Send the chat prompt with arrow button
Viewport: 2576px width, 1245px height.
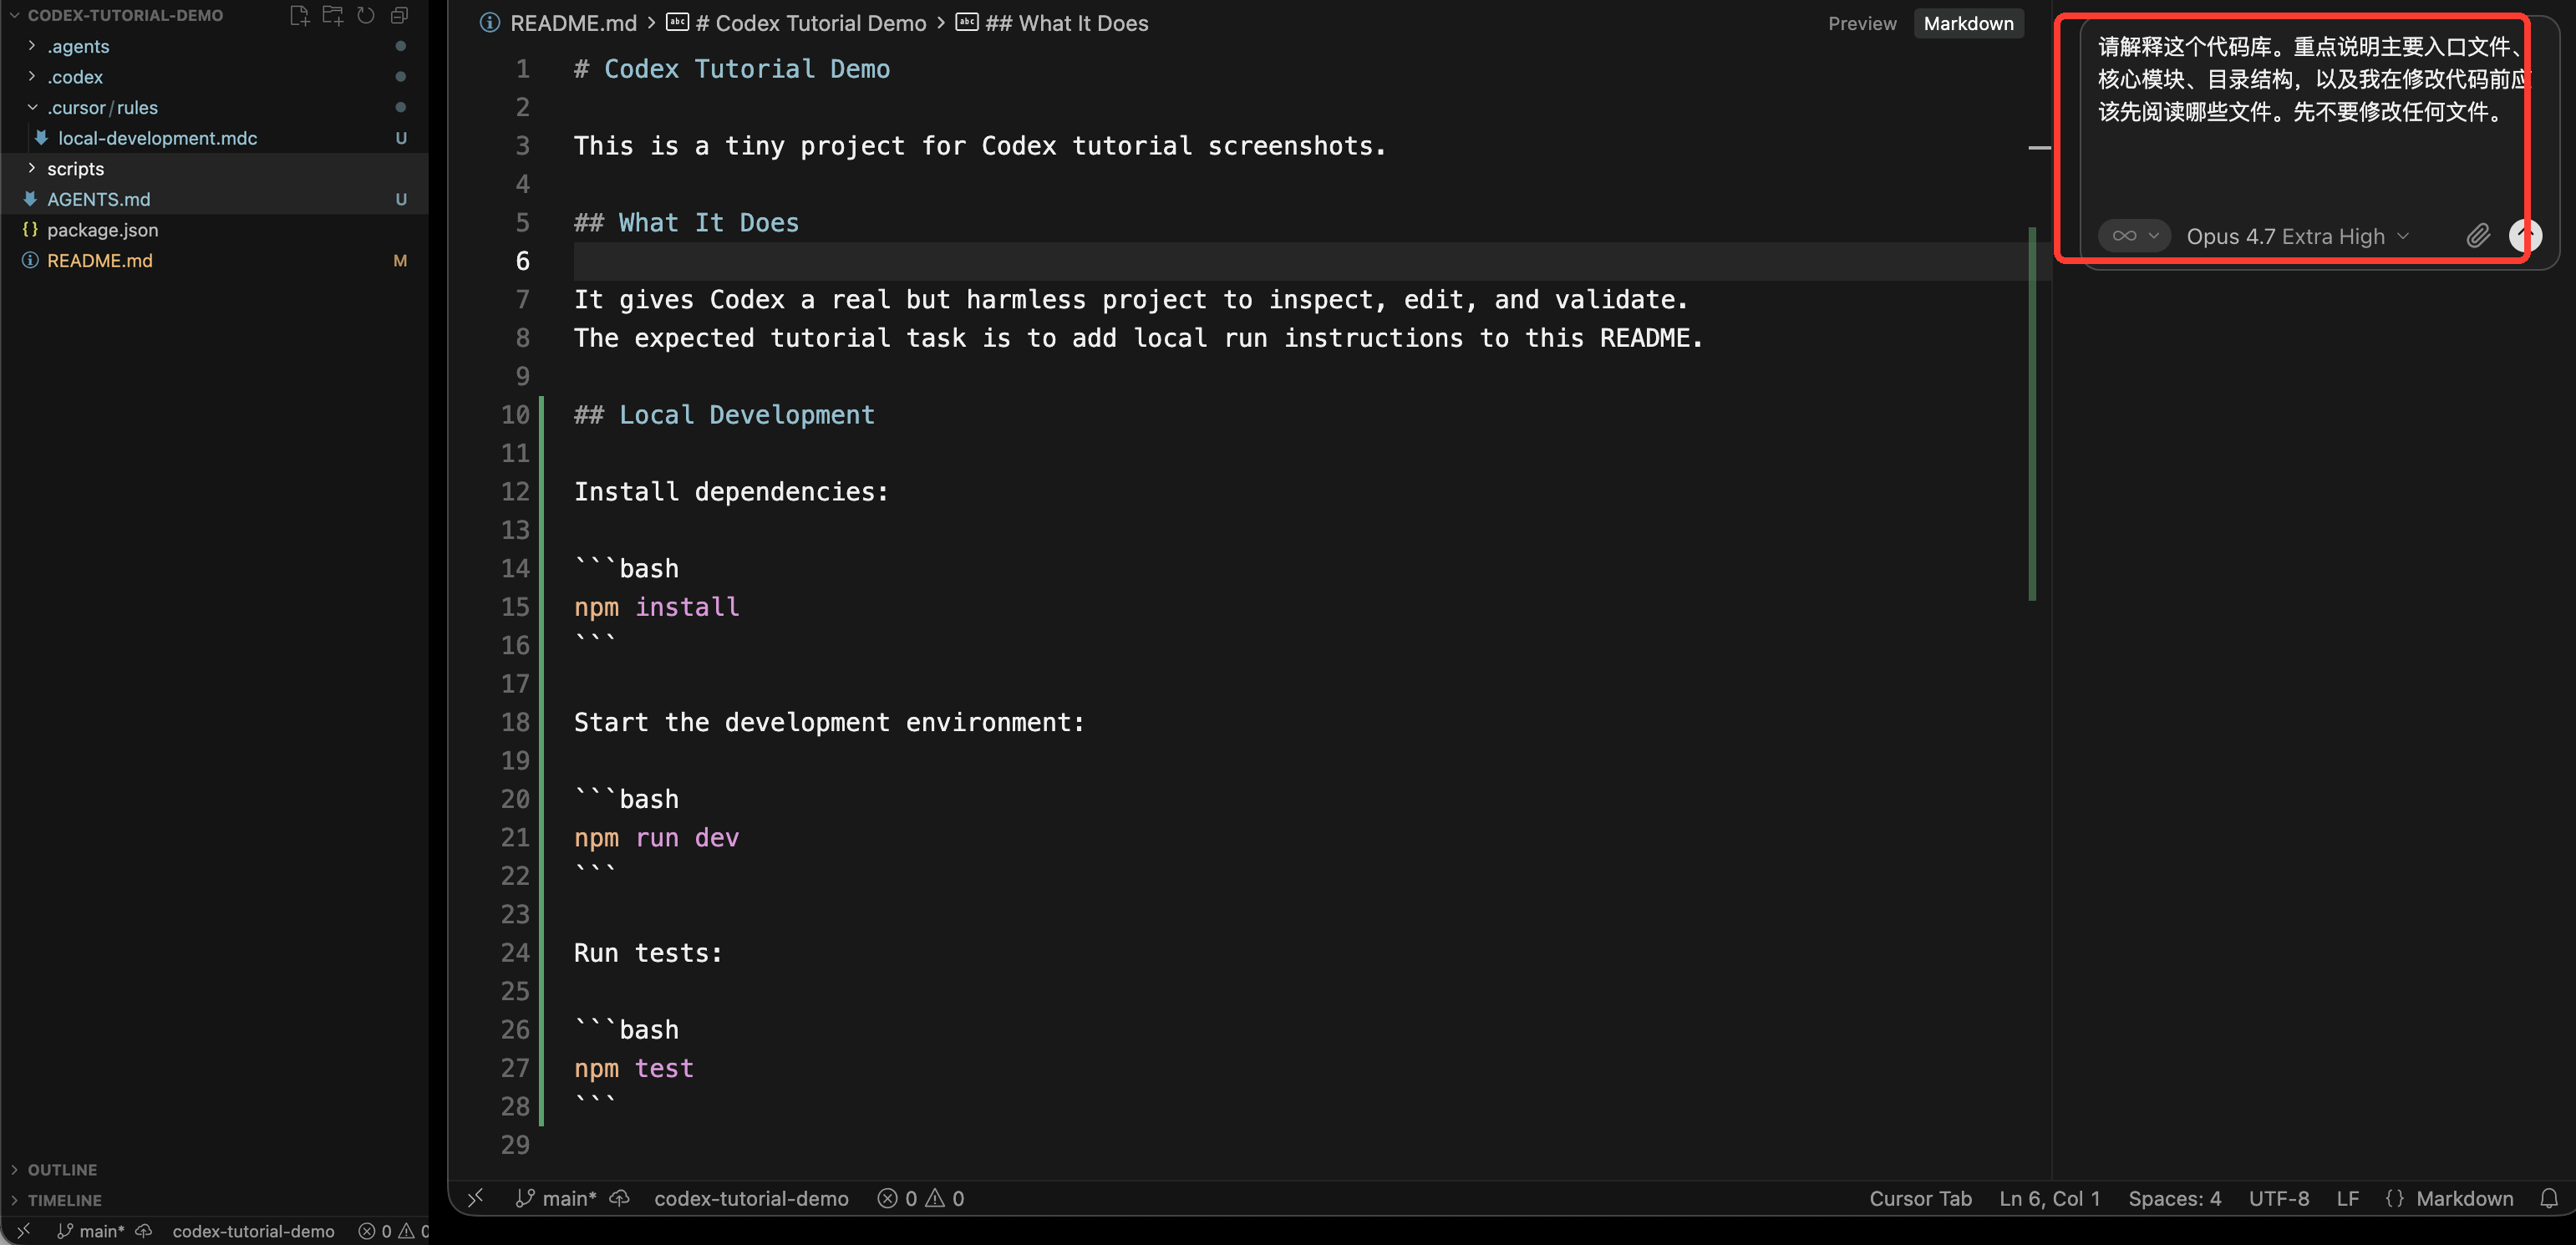point(2524,236)
